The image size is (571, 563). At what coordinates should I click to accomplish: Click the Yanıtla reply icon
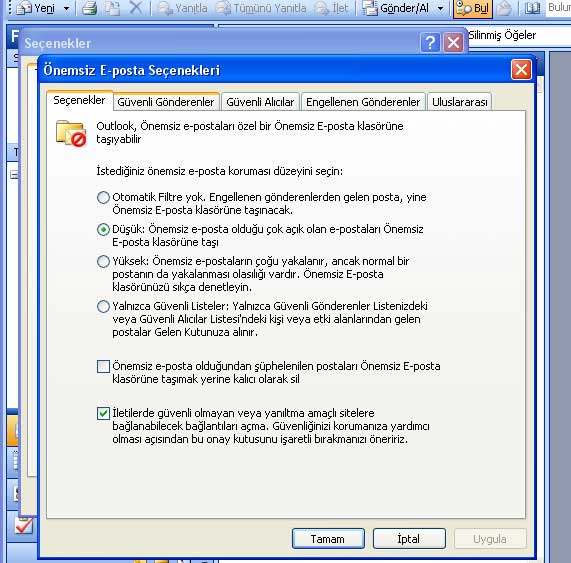[x=165, y=8]
